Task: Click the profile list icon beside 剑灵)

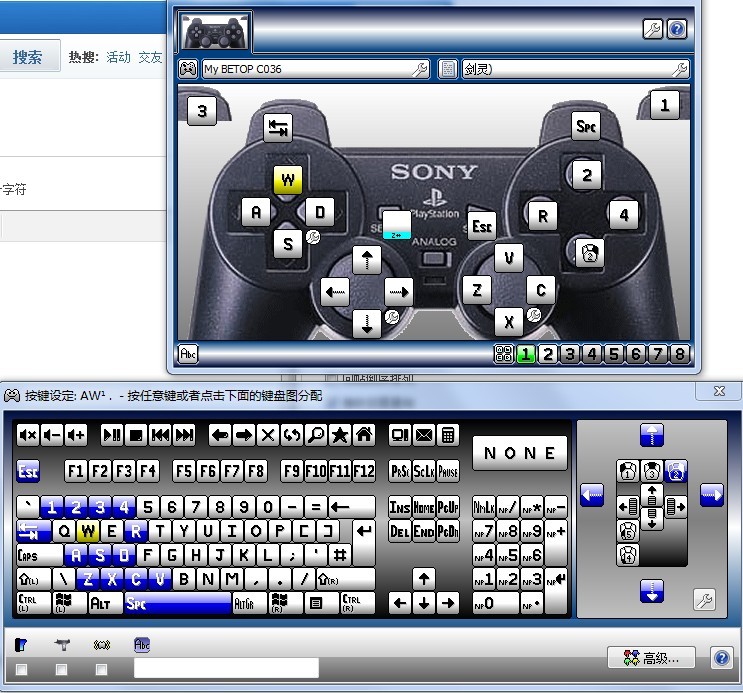Action: [x=447, y=69]
